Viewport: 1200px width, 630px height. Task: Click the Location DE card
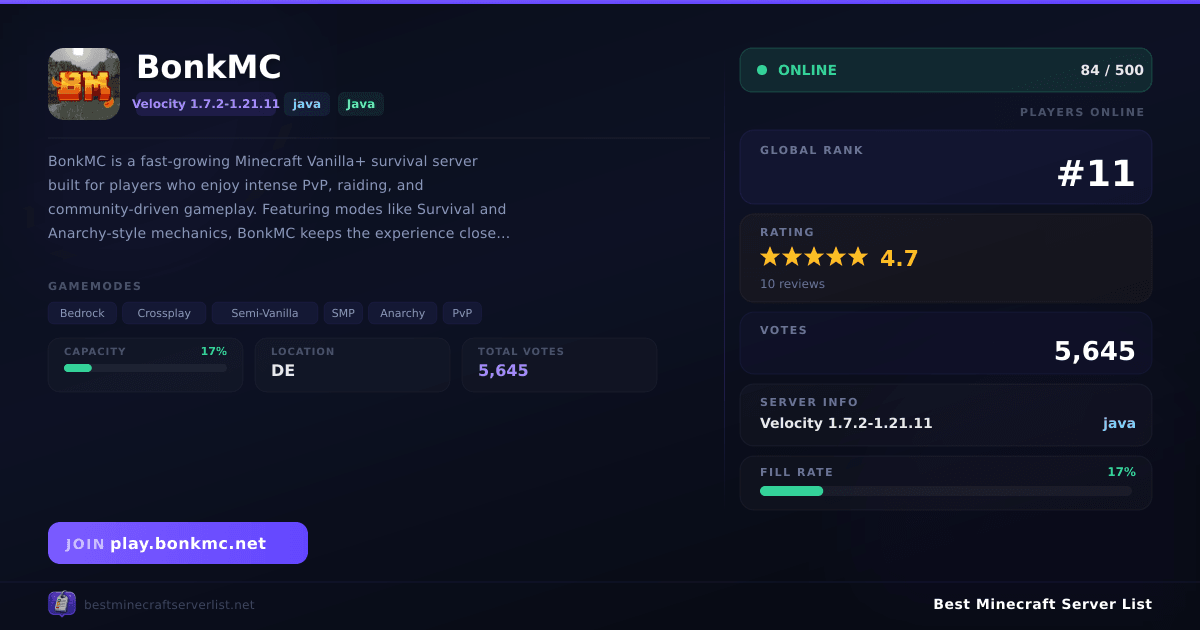pyautogui.click(x=352, y=364)
